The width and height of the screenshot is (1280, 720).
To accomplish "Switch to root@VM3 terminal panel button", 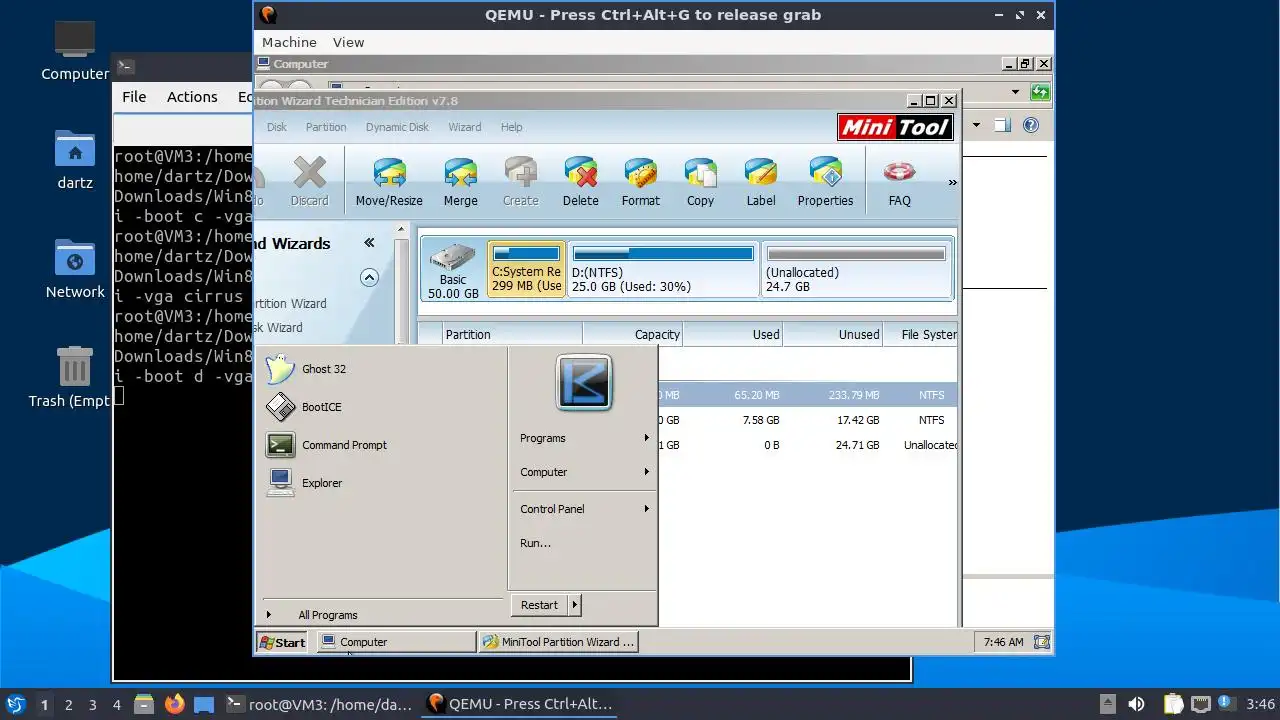I will point(319,704).
